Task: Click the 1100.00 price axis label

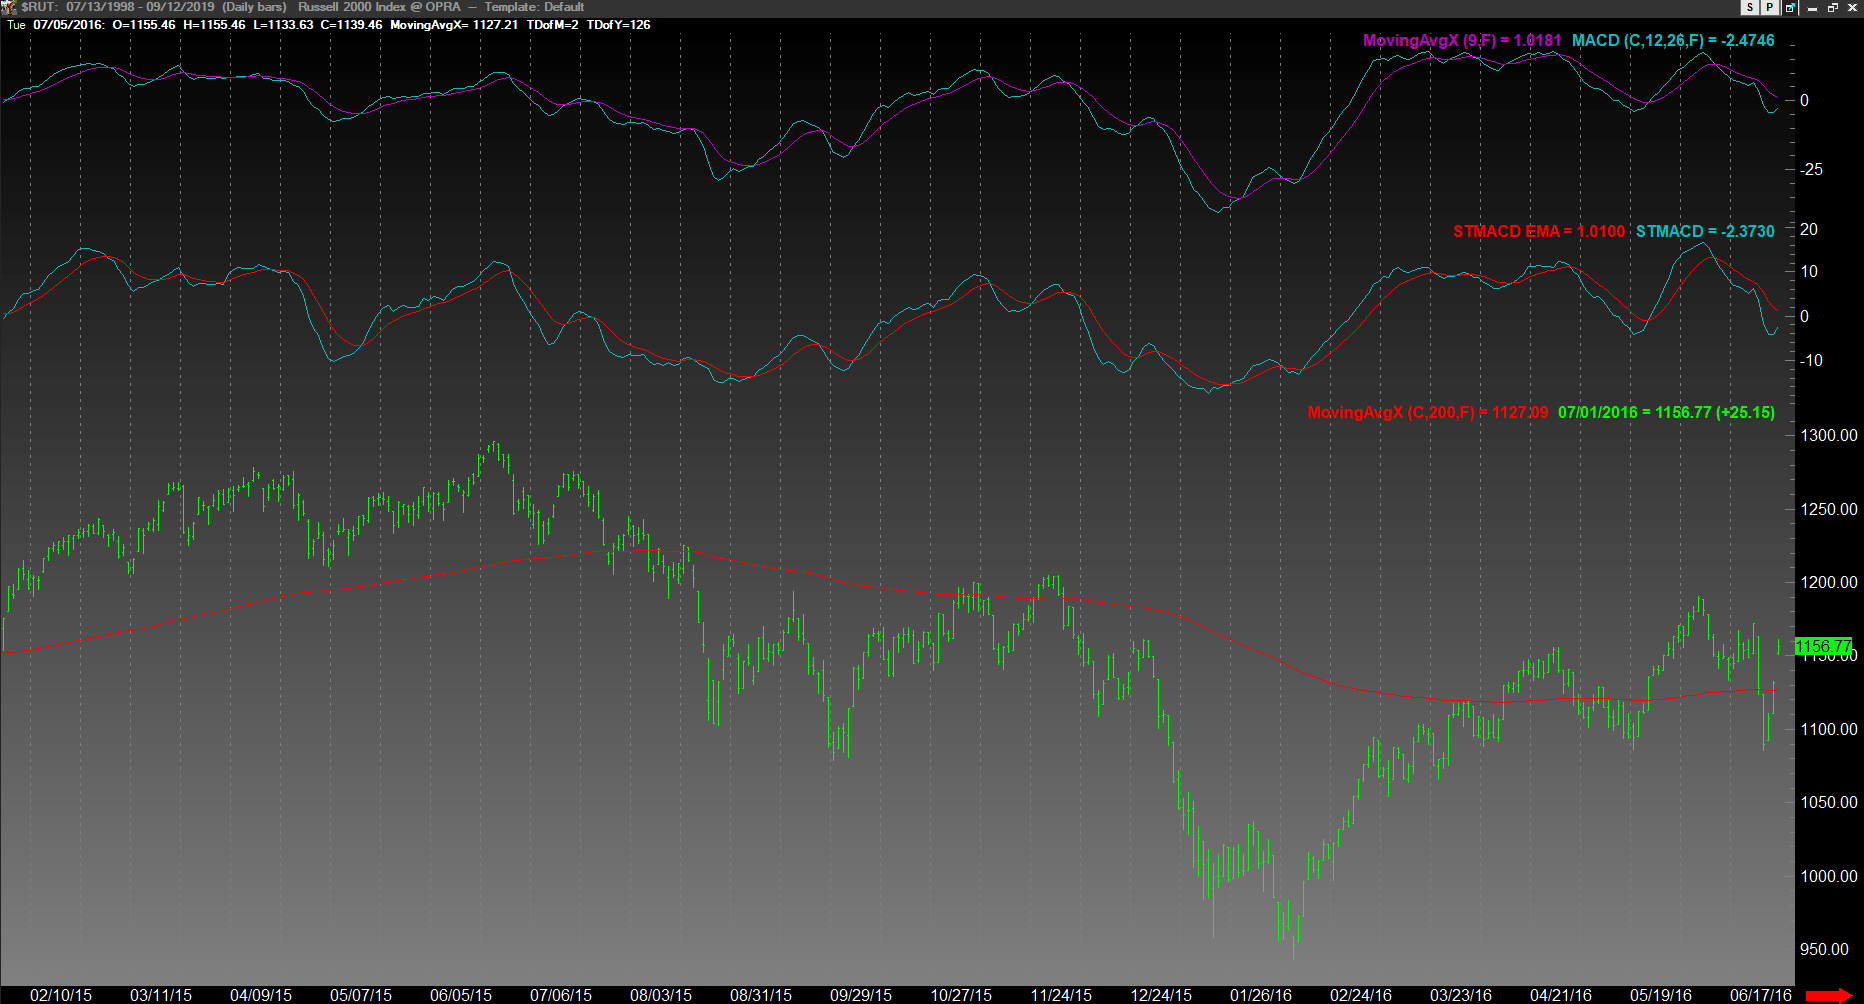Action: click(x=1828, y=729)
